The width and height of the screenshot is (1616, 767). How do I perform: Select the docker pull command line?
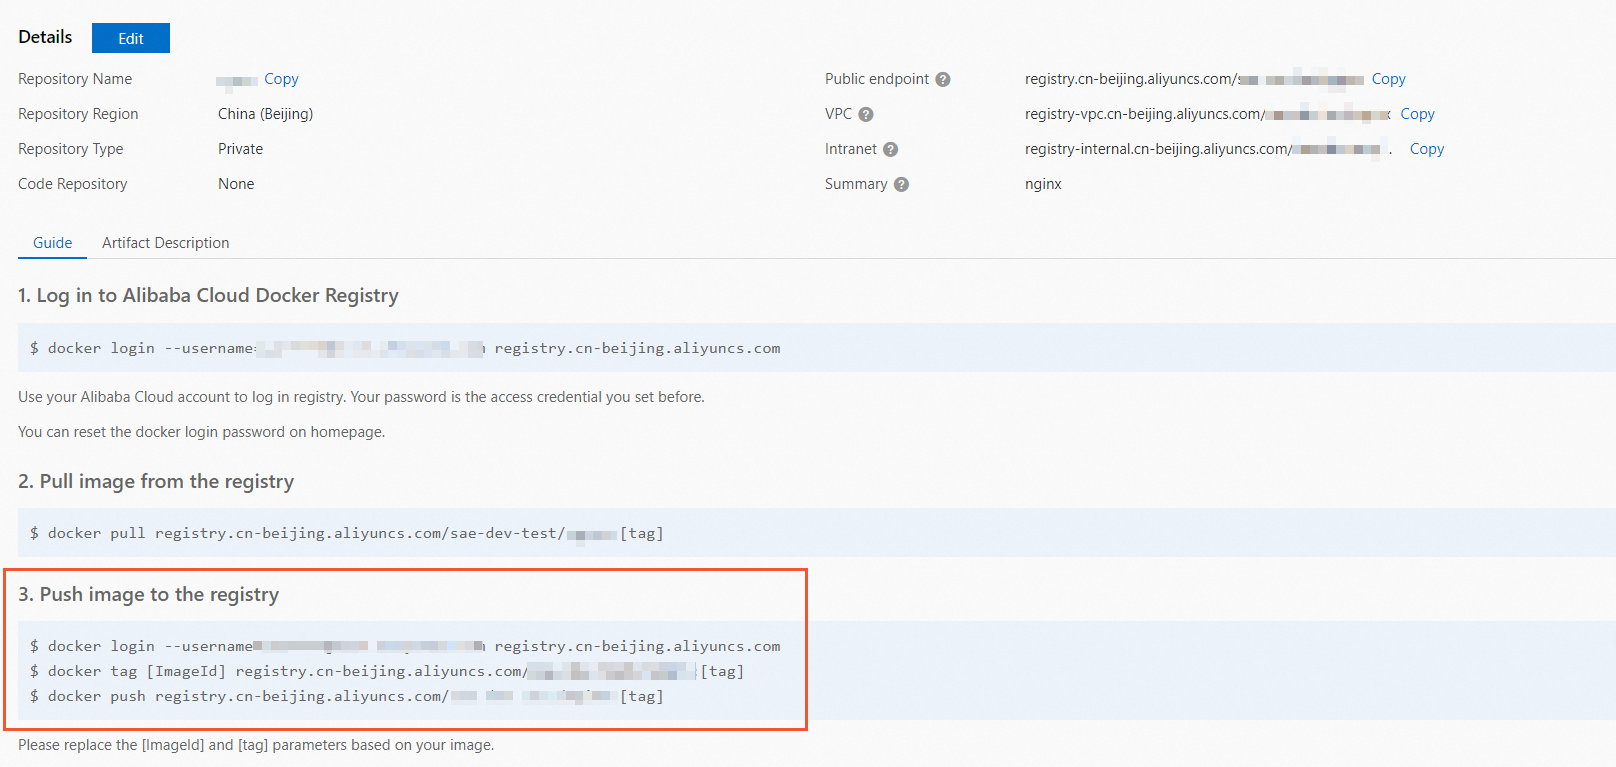[347, 533]
